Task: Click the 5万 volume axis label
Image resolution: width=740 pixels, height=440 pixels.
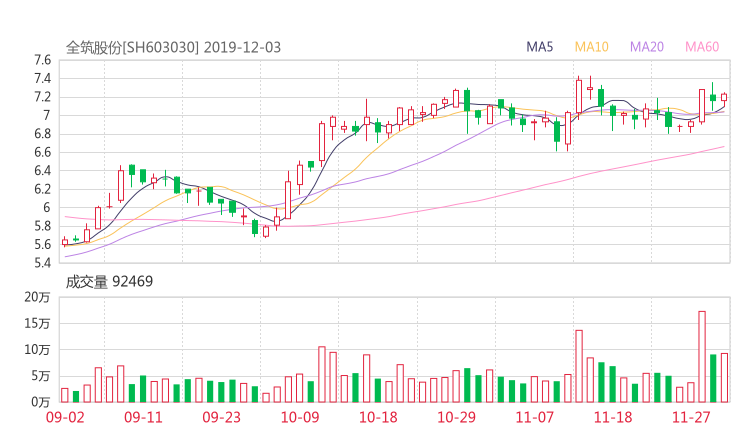Action: tap(41, 376)
